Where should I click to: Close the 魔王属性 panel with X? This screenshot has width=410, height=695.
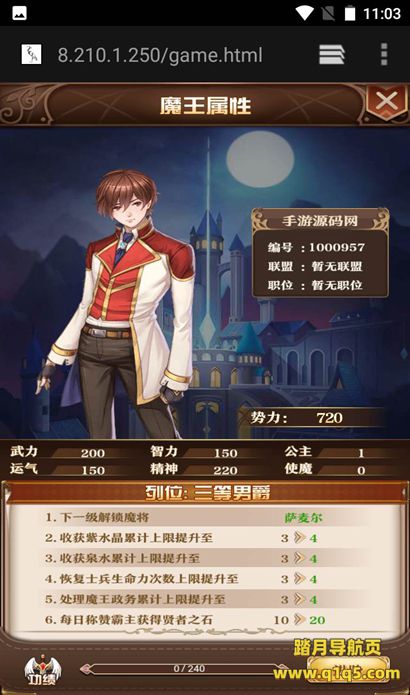tap(386, 102)
